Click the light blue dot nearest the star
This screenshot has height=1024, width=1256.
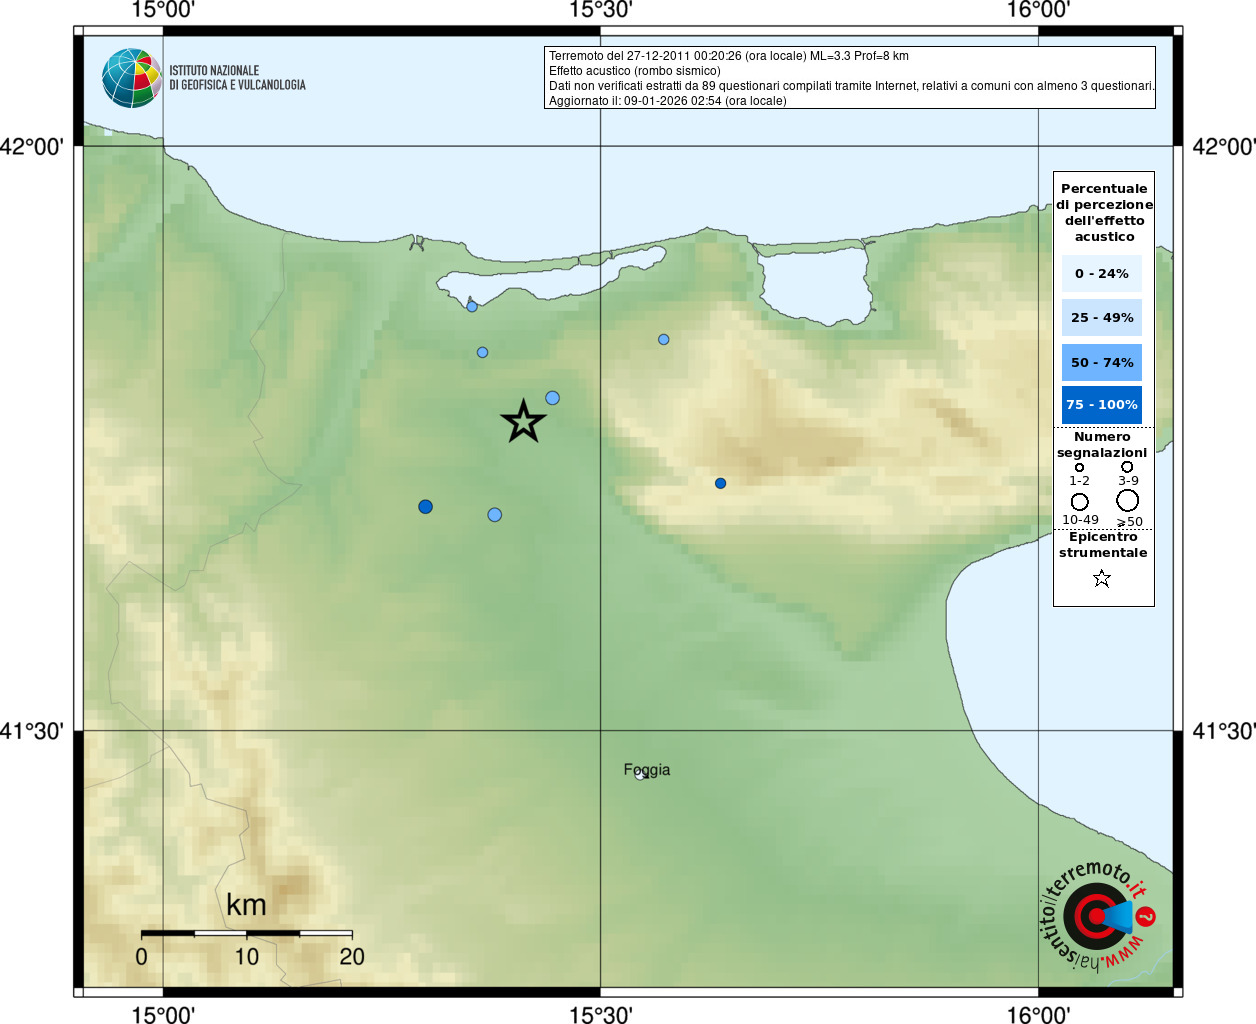click(x=552, y=398)
